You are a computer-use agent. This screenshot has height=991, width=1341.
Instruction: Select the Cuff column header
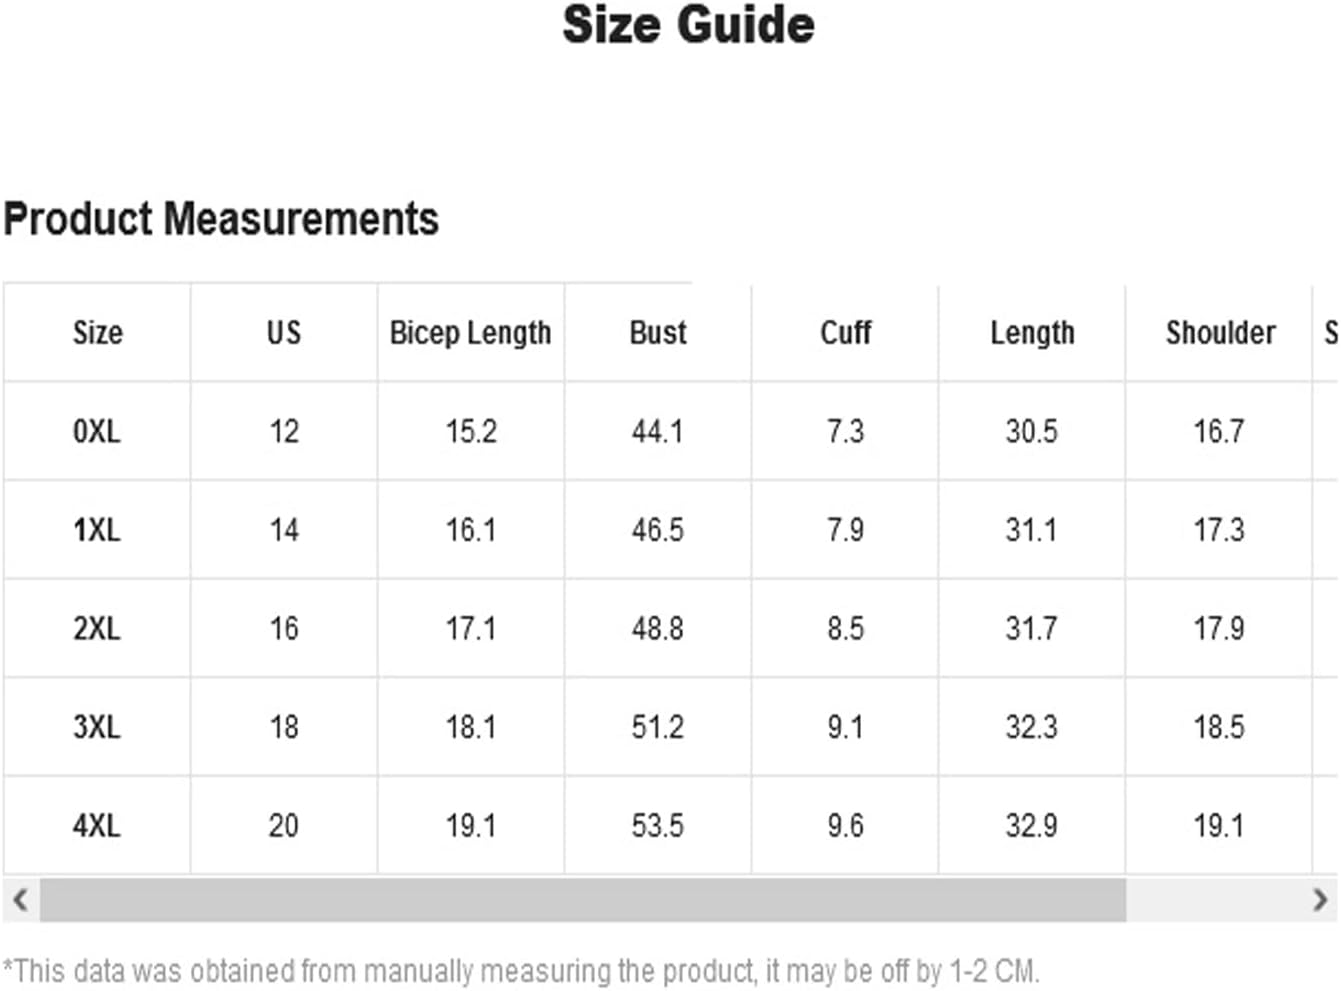click(846, 333)
